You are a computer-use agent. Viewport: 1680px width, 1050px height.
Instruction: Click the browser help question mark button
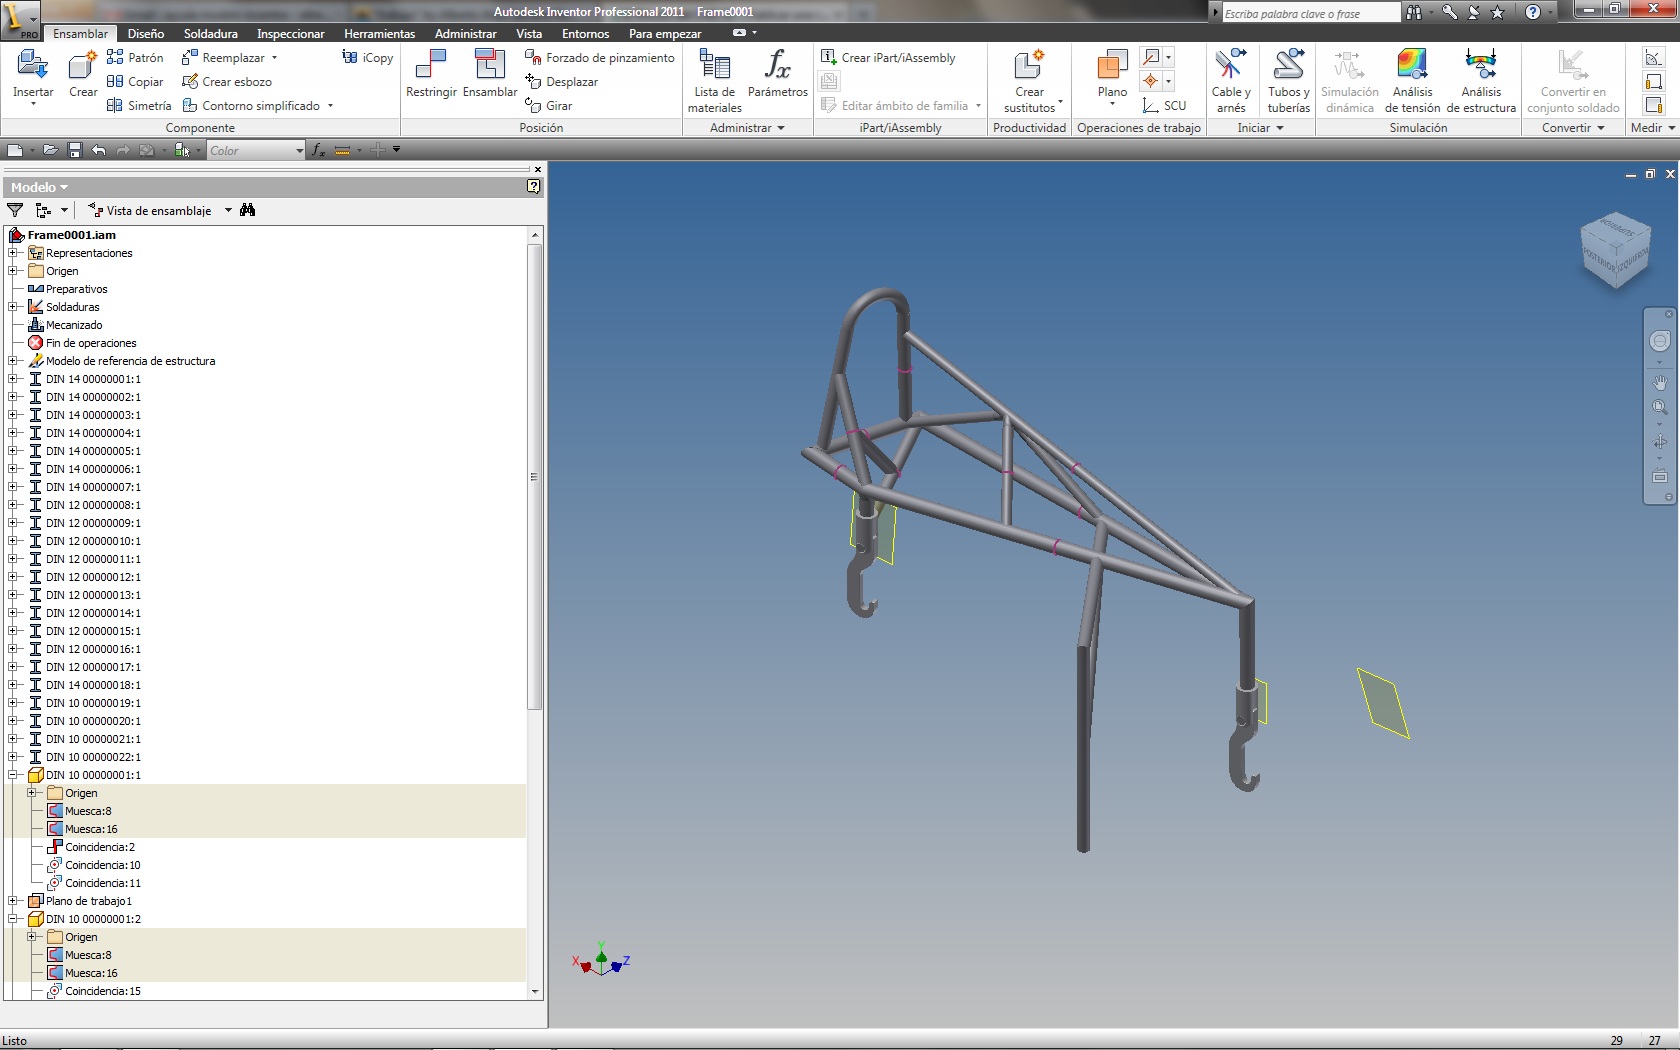[534, 186]
